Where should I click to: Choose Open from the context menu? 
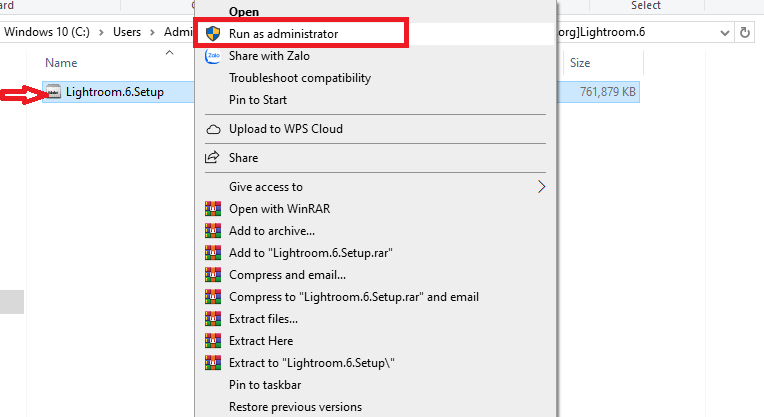244,12
